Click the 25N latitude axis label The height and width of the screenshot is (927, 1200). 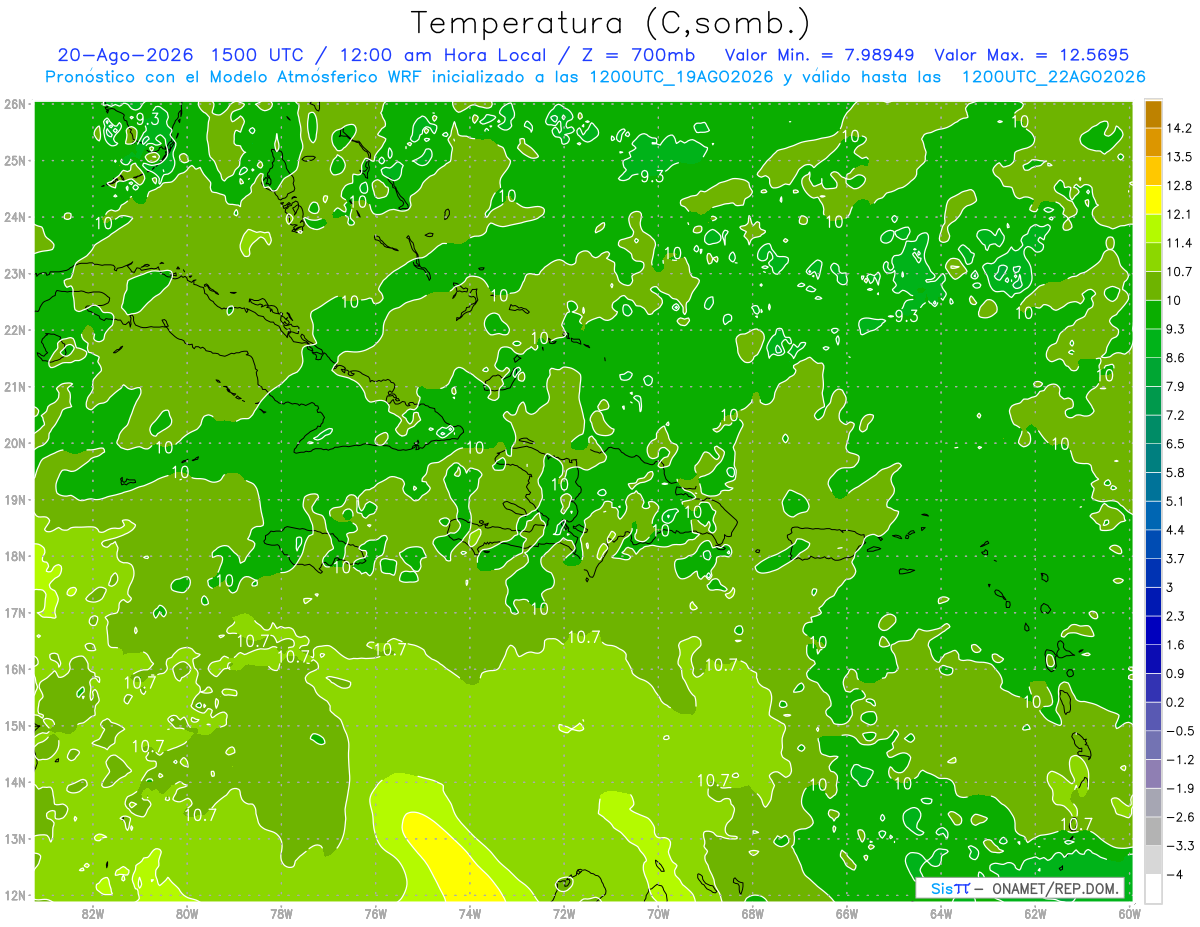[15, 160]
